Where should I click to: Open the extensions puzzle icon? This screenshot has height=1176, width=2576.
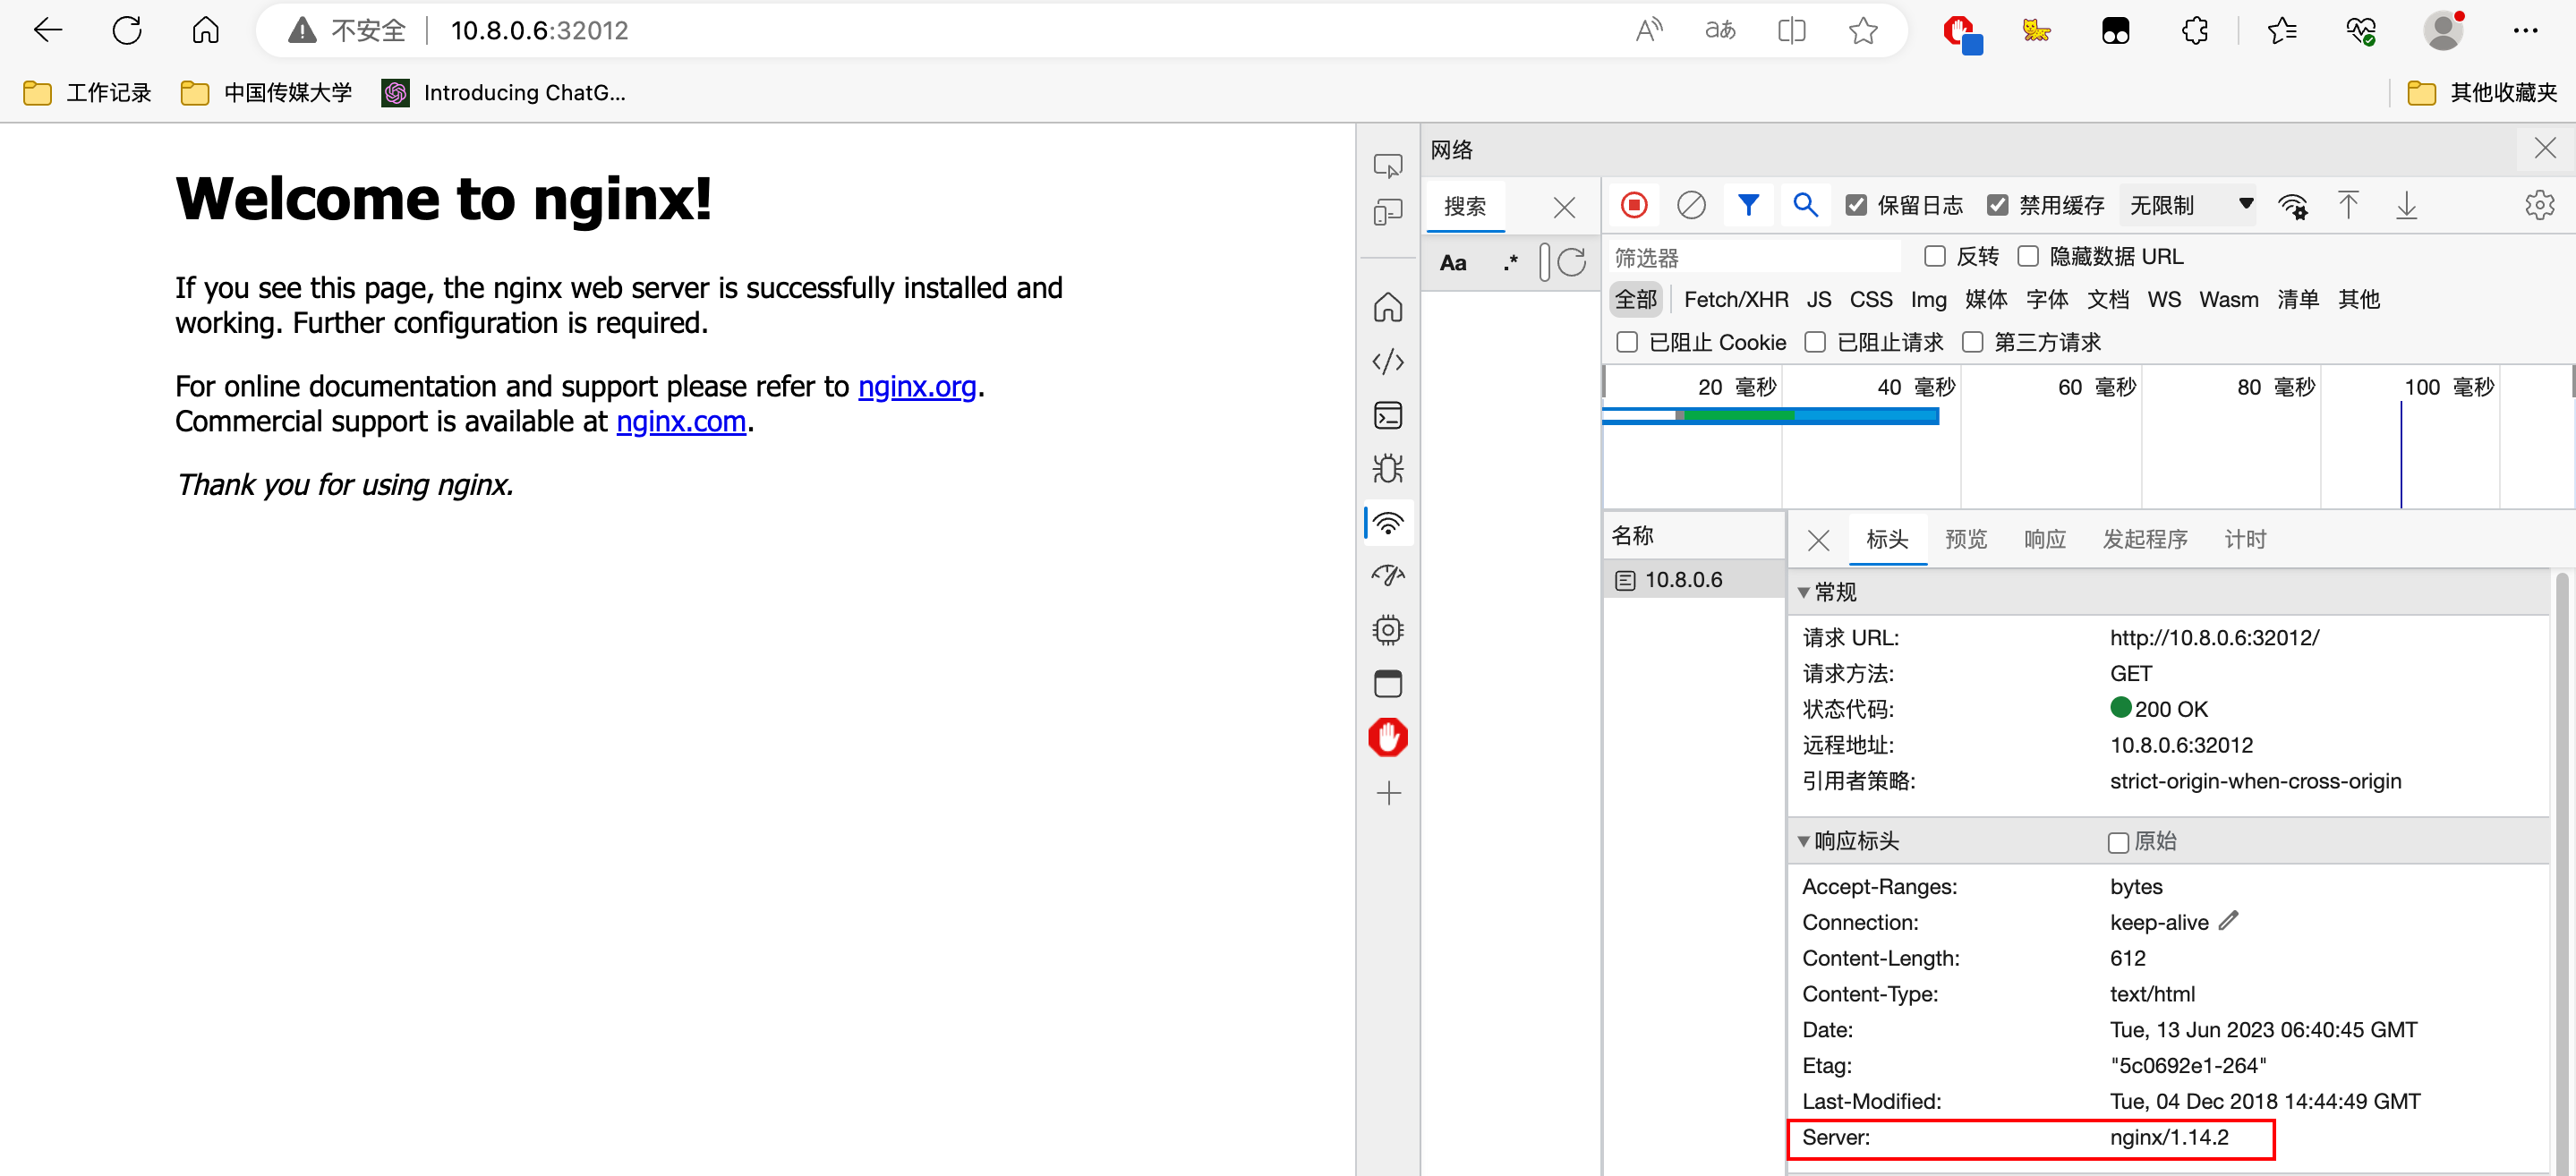[2195, 30]
